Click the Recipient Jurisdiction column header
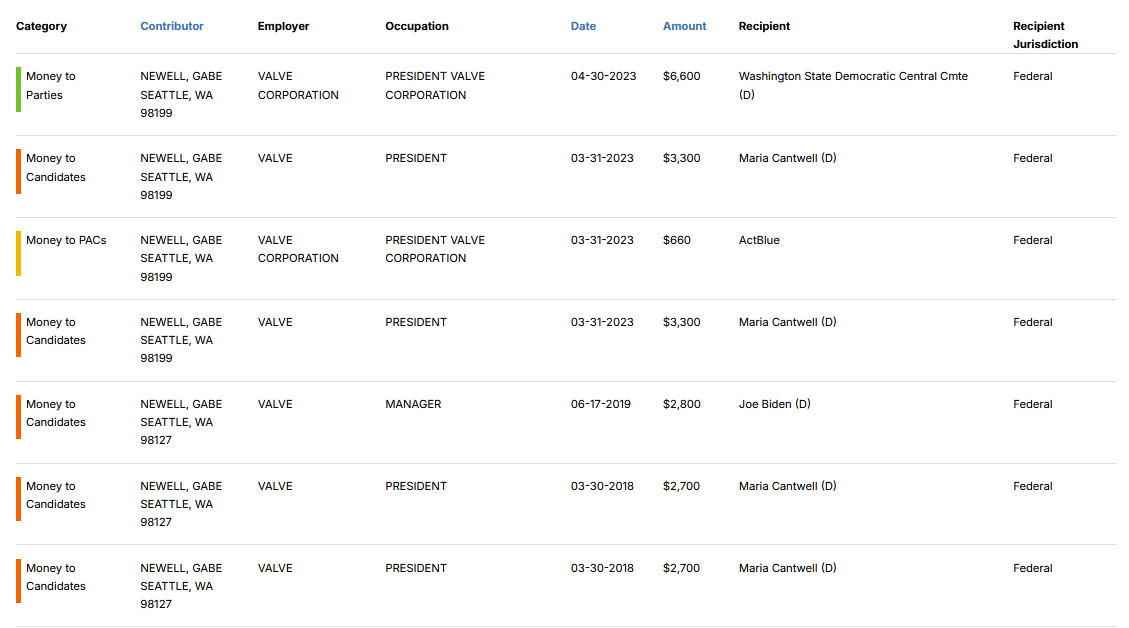1129x628 pixels. (x=1045, y=35)
